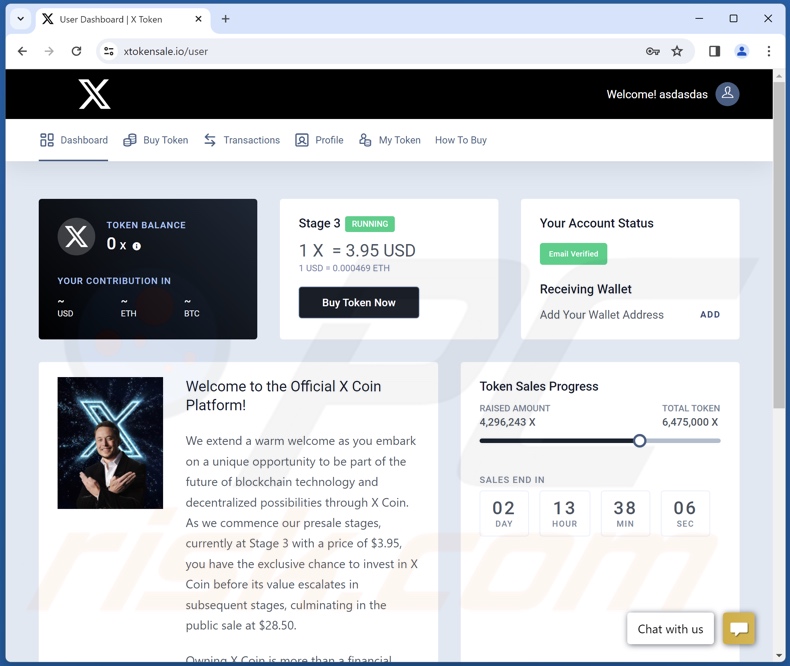The image size is (790, 666).
Task: Click the site information icon in address bar
Action: pyautogui.click(x=108, y=51)
